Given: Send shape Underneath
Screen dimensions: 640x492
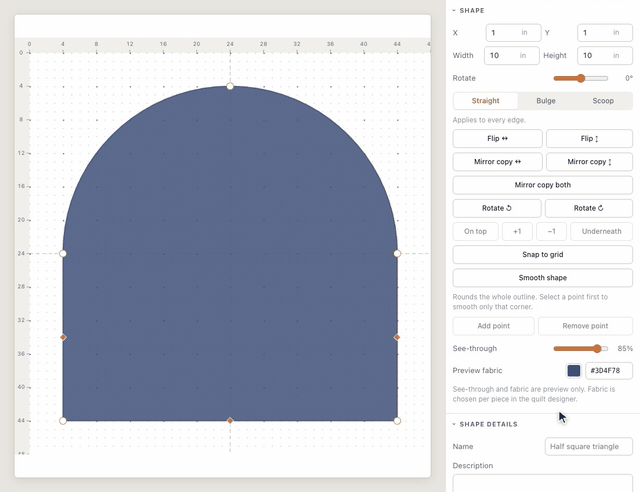Looking at the screenshot, I should coord(602,232).
